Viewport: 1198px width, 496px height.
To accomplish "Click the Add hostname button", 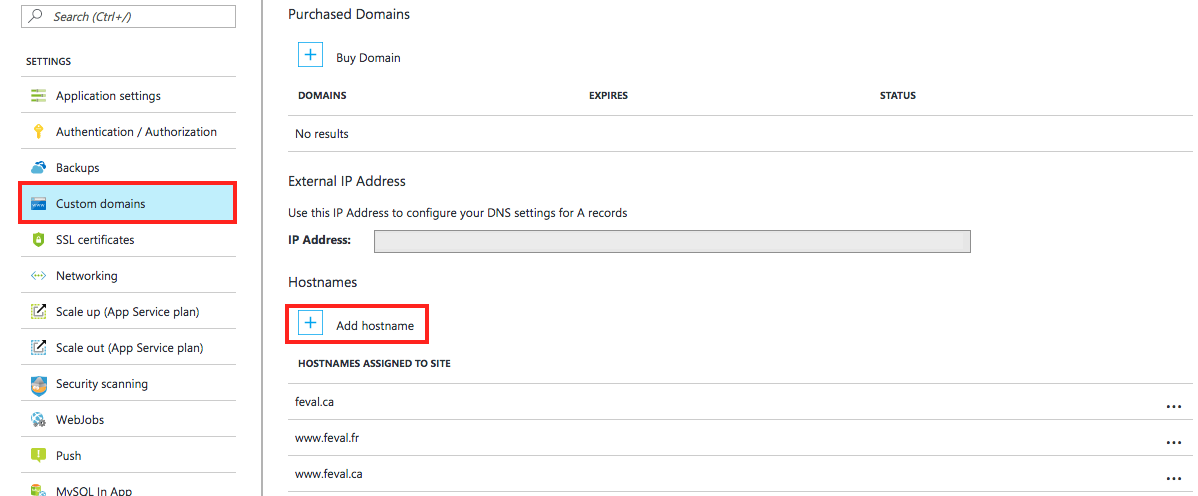I will (357, 323).
